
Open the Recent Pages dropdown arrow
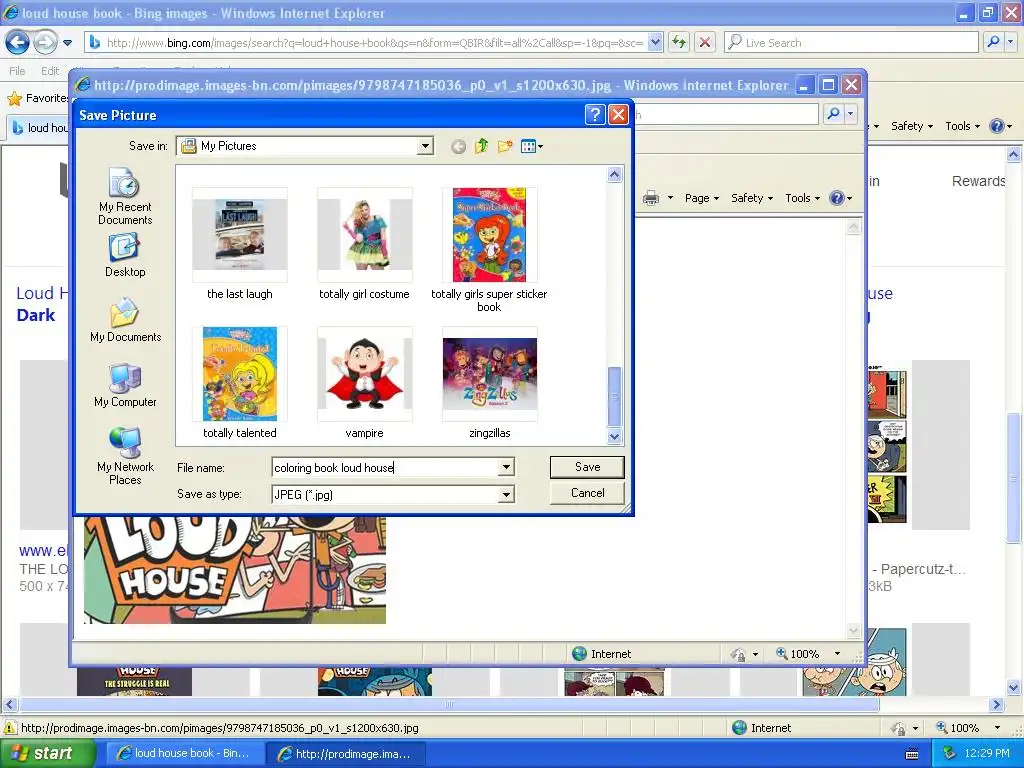click(67, 43)
